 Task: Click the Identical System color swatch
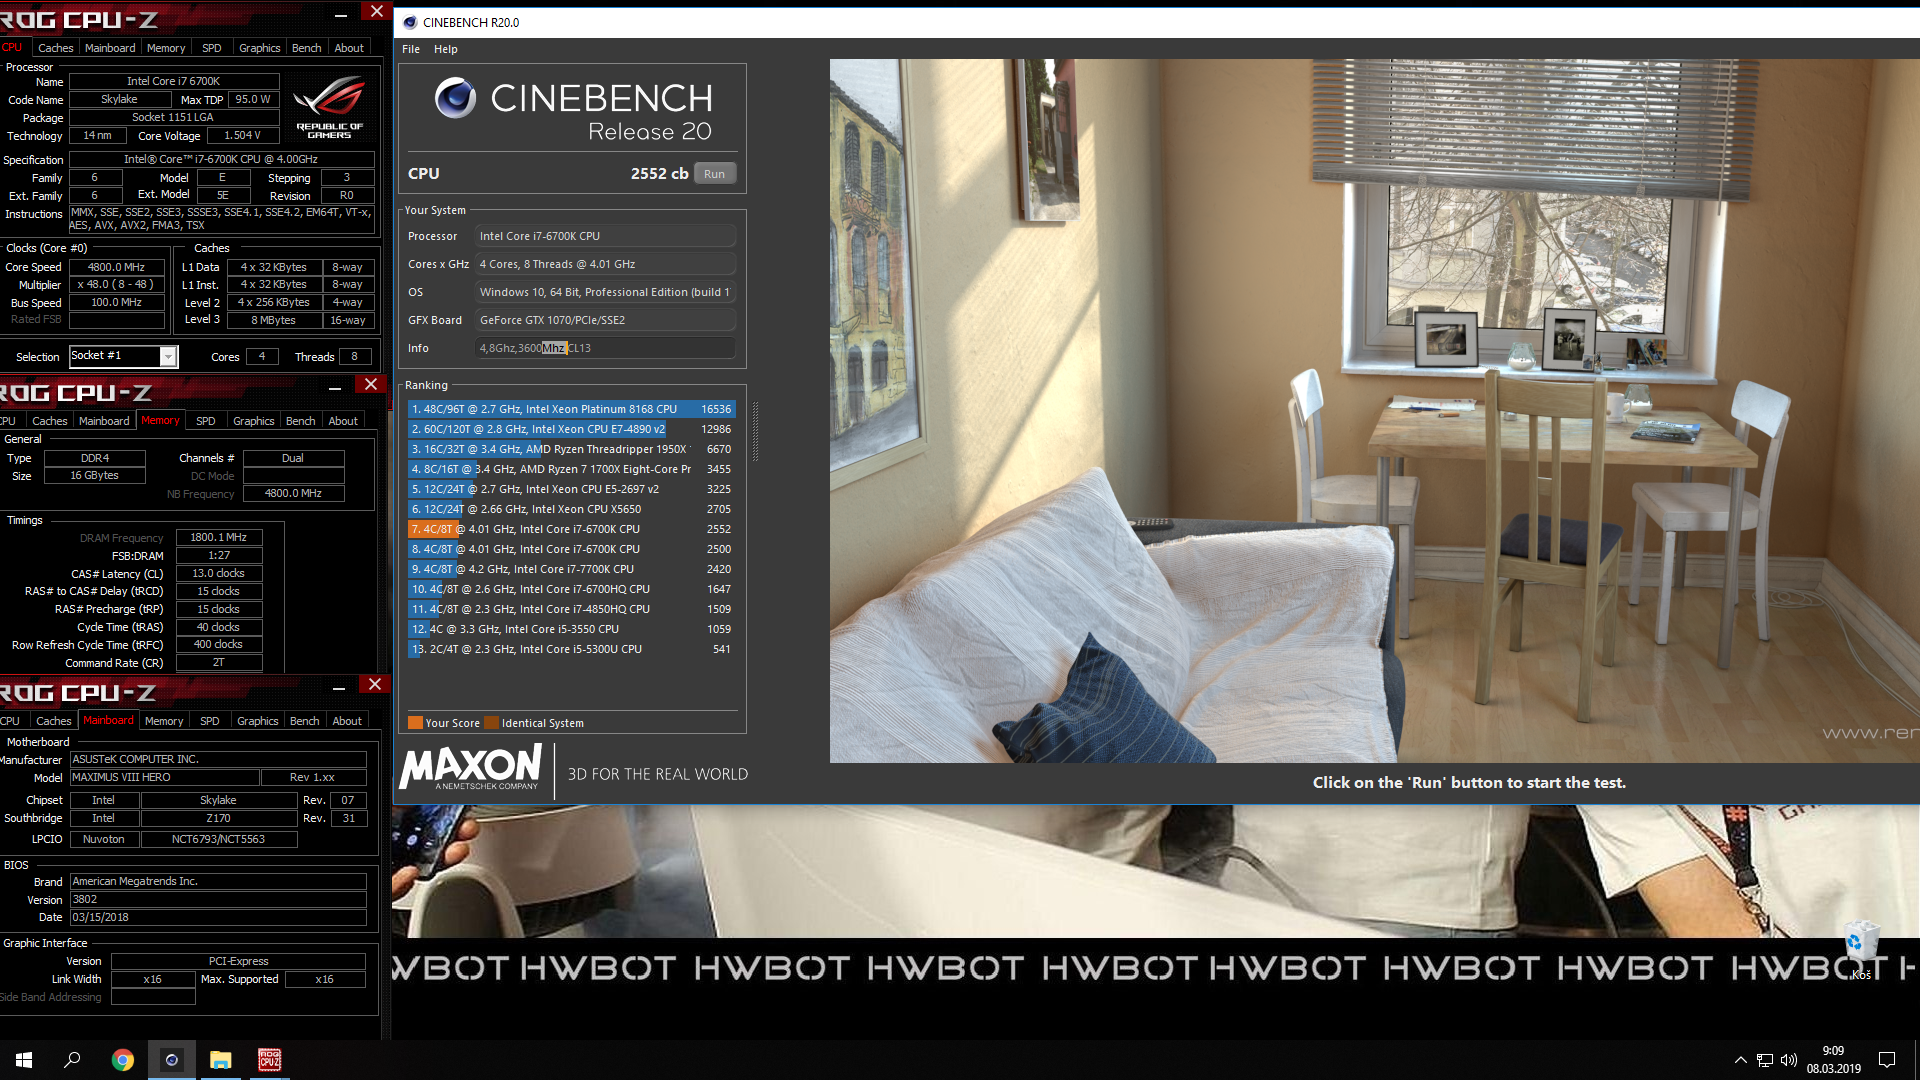(x=491, y=723)
